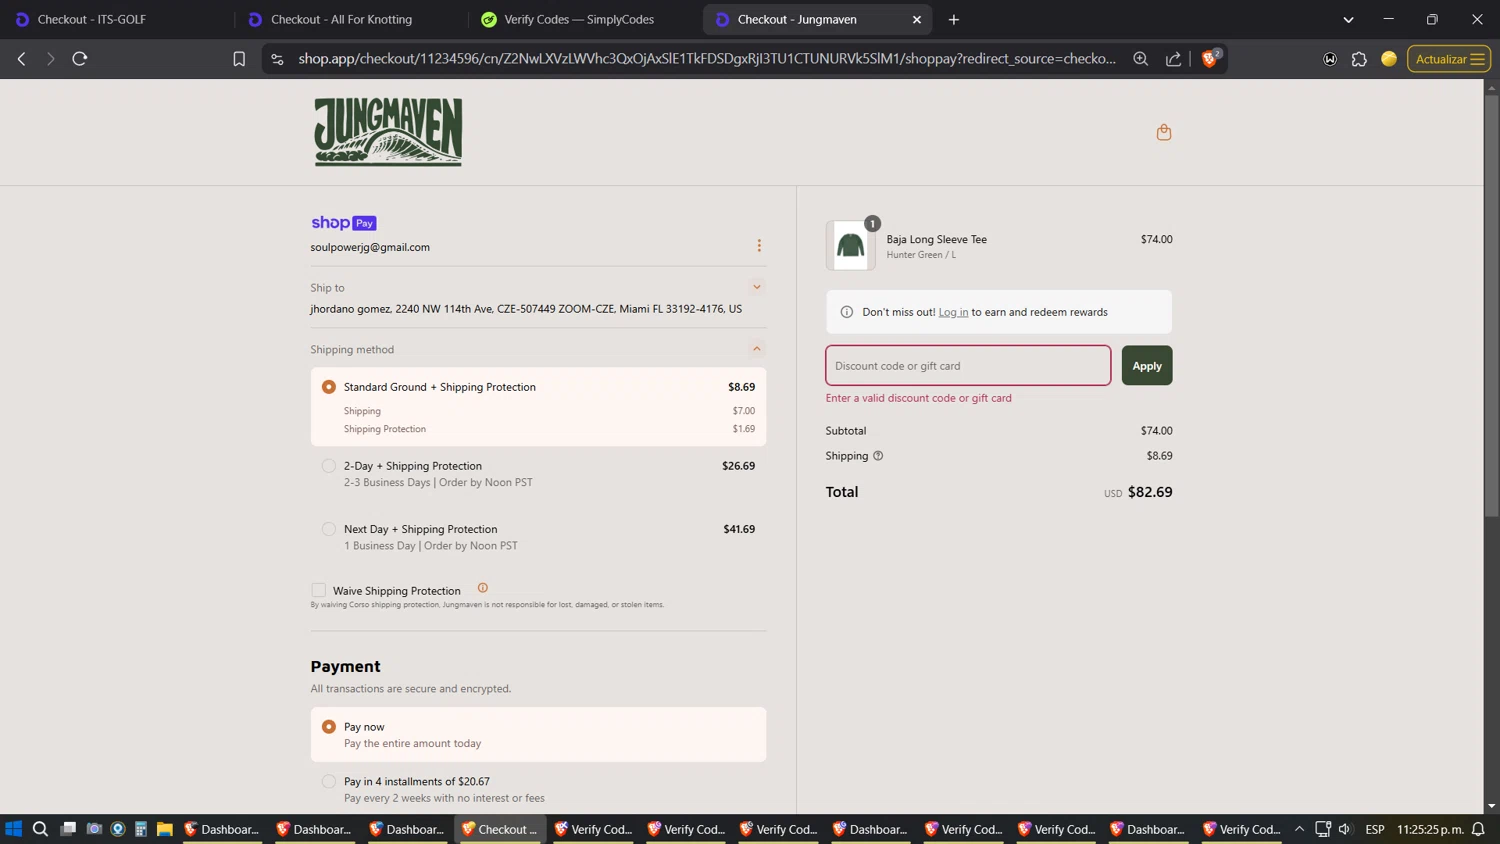Open File Explorer from taskbar
Image resolution: width=1500 pixels, height=844 pixels.
point(165,829)
